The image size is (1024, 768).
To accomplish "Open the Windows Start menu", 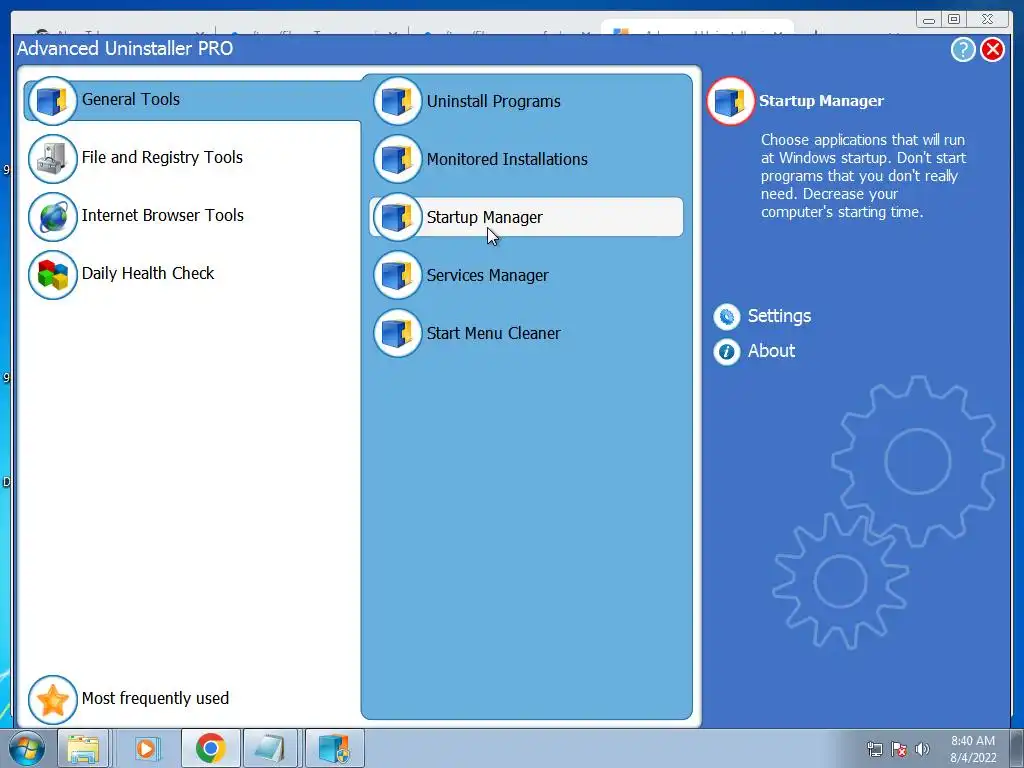I will click(x=27, y=748).
